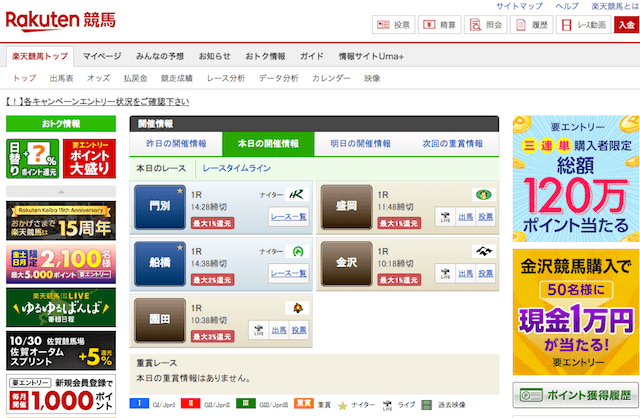This screenshot has width=640, height=418.
Task: Open the 三連単 120万ポイント banner
Action: (576, 179)
